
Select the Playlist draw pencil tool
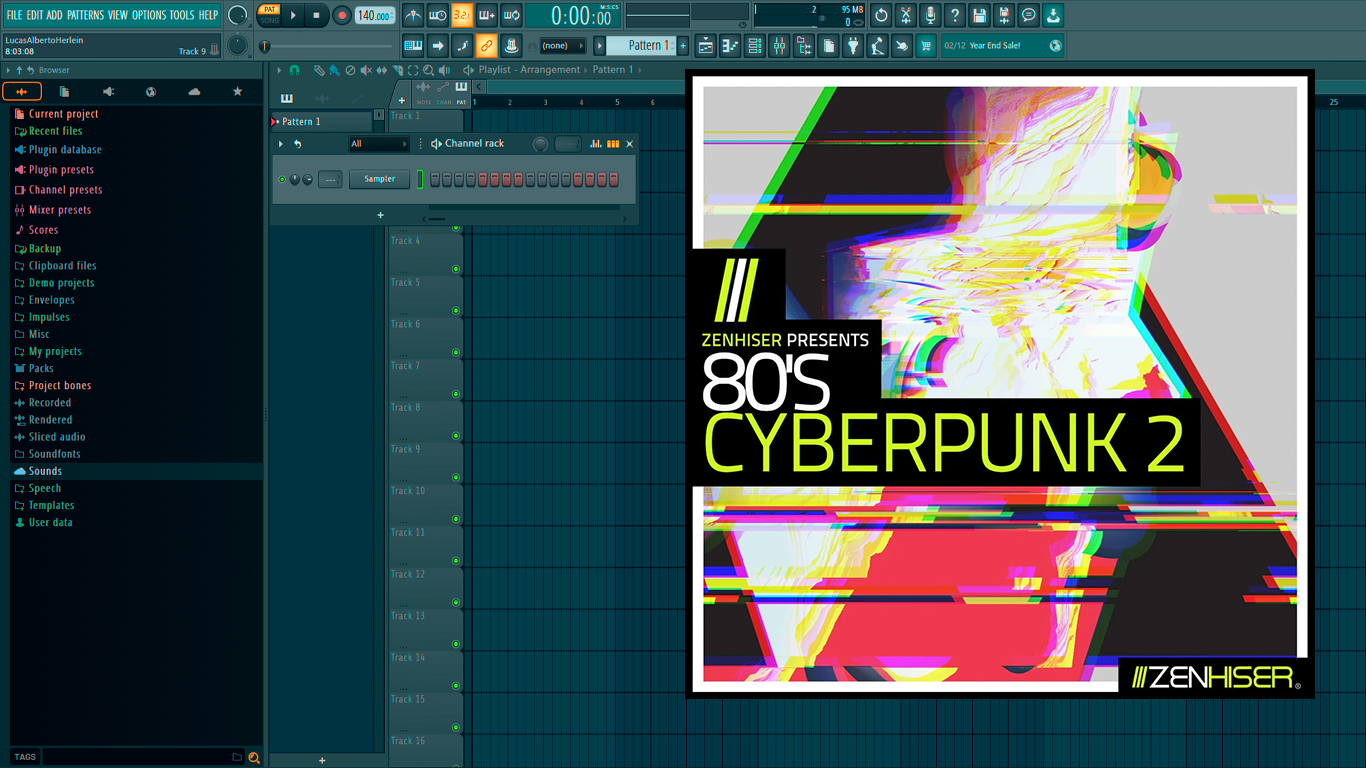coord(319,70)
